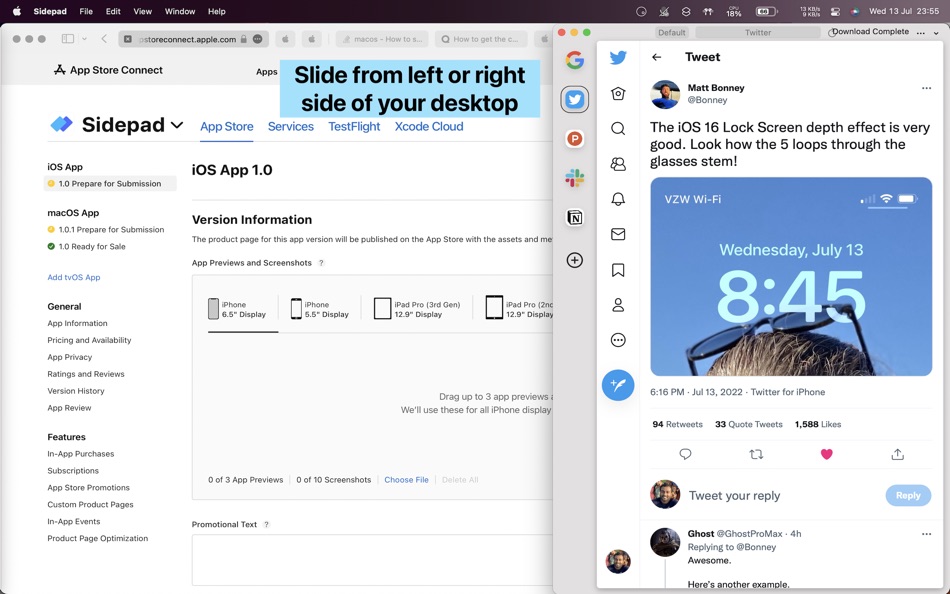Open In-App Purchases

coord(81,453)
